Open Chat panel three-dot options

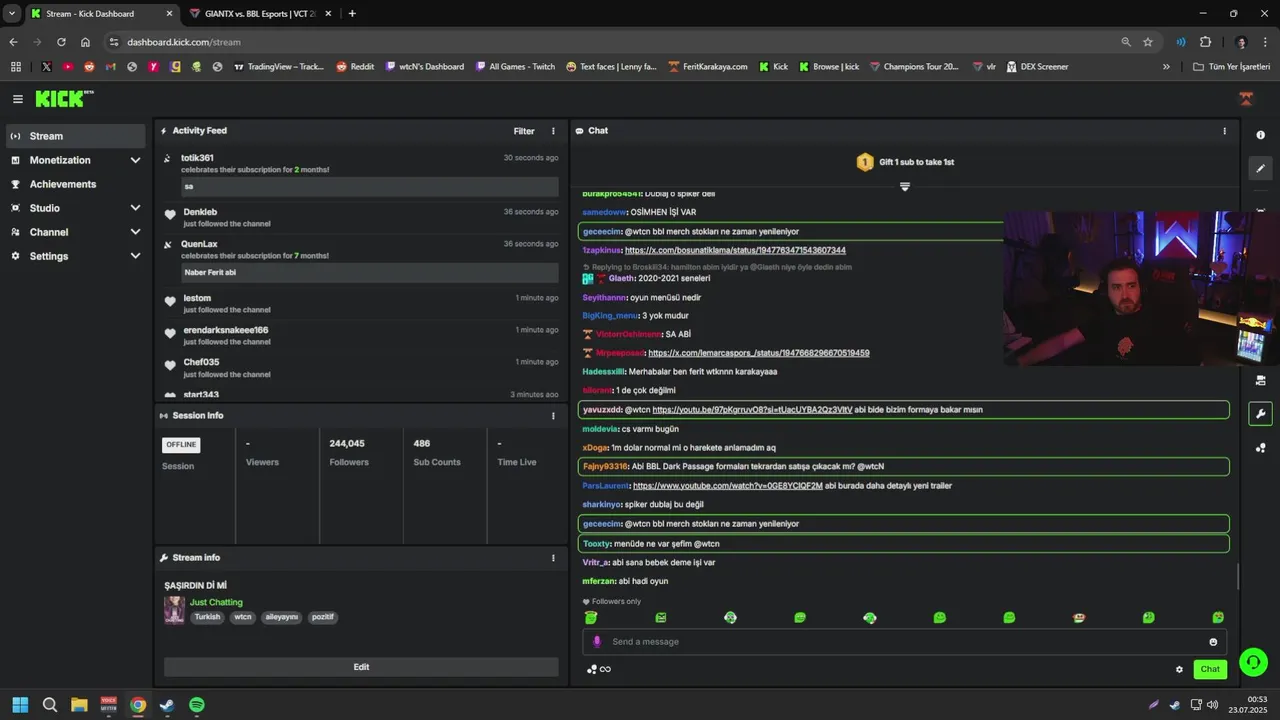(1224, 131)
